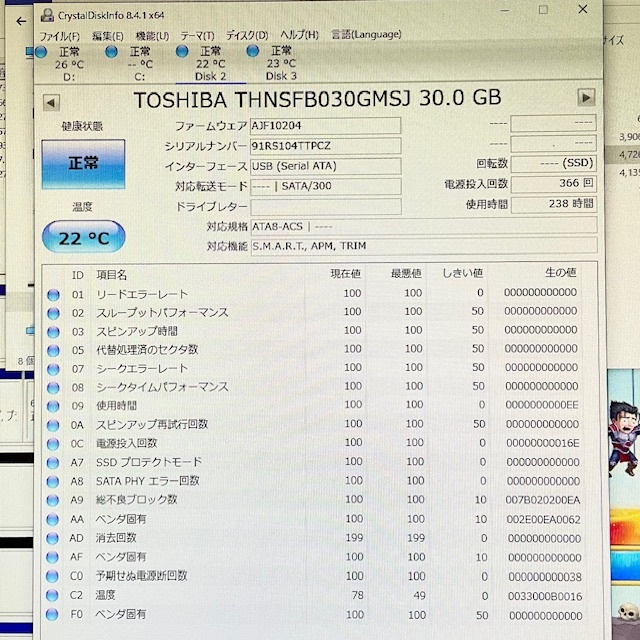
Task: Click status icon for A9 総不良ブロック数
Action: (53, 500)
